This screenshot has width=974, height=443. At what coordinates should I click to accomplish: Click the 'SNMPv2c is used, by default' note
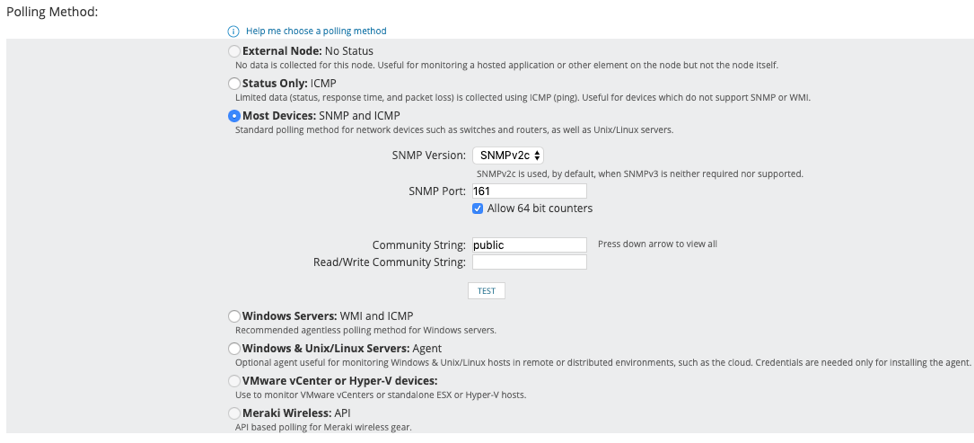click(640, 174)
